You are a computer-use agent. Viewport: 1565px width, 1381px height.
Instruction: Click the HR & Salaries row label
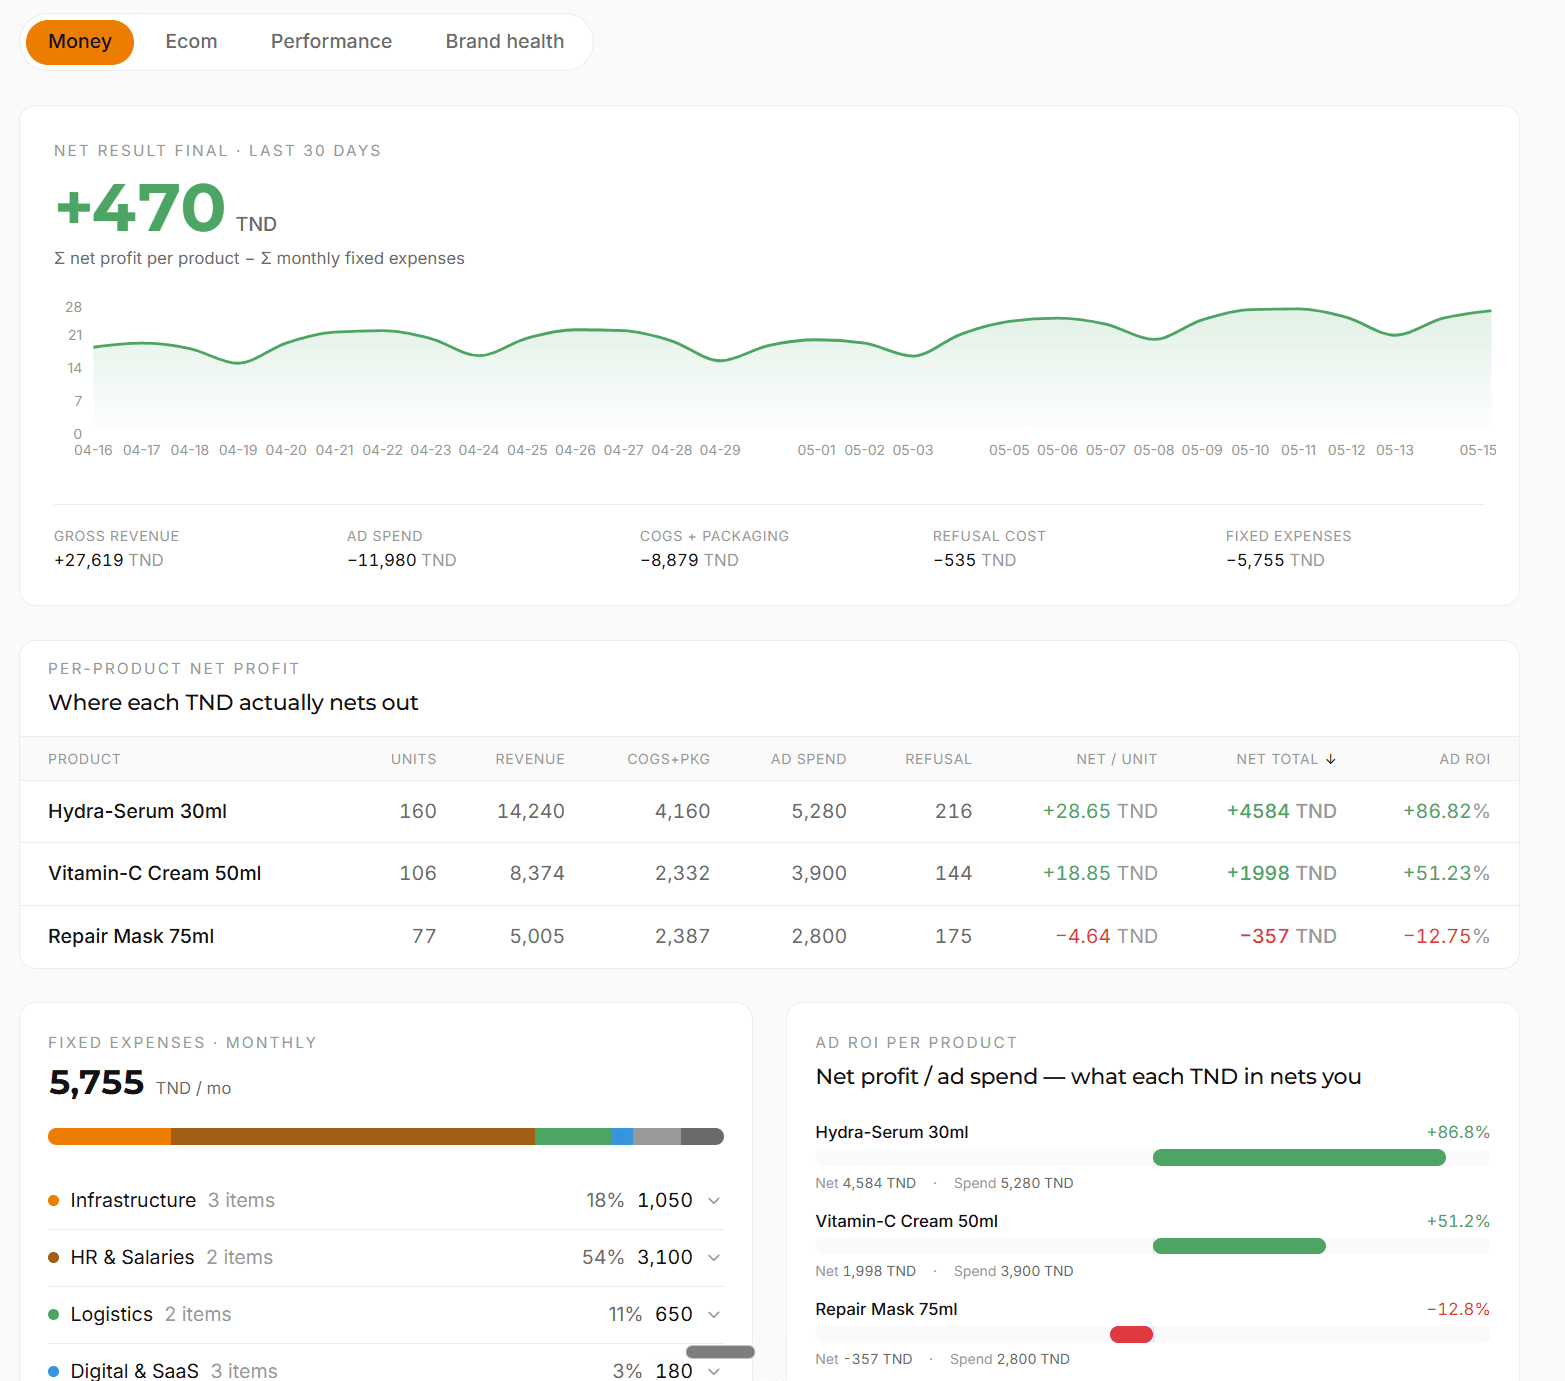point(132,1257)
